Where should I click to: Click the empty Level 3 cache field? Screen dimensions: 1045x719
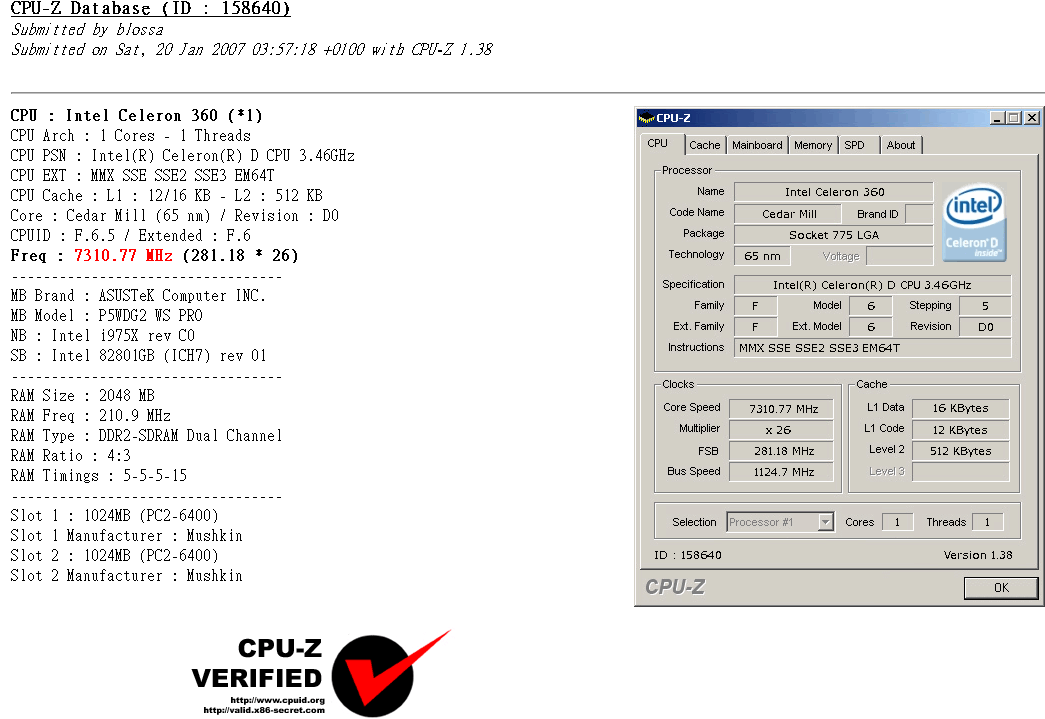coord(960,472)
